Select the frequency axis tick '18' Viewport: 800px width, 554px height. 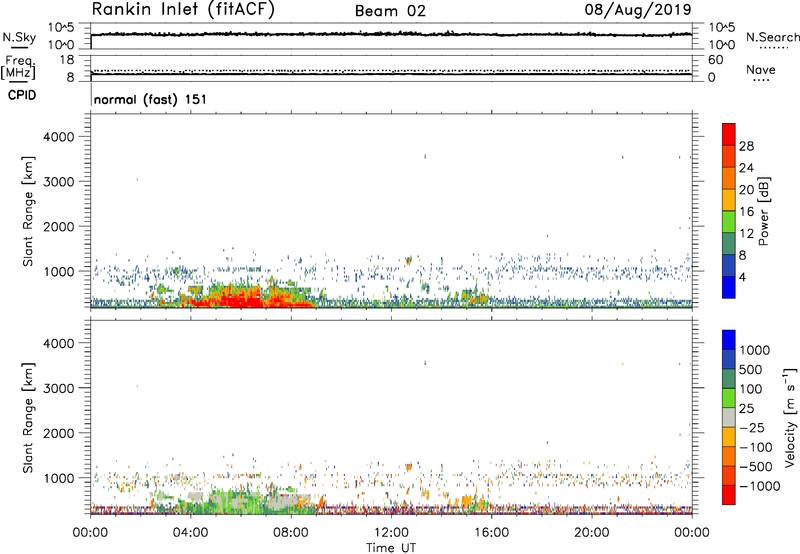(x=67, y=60)
